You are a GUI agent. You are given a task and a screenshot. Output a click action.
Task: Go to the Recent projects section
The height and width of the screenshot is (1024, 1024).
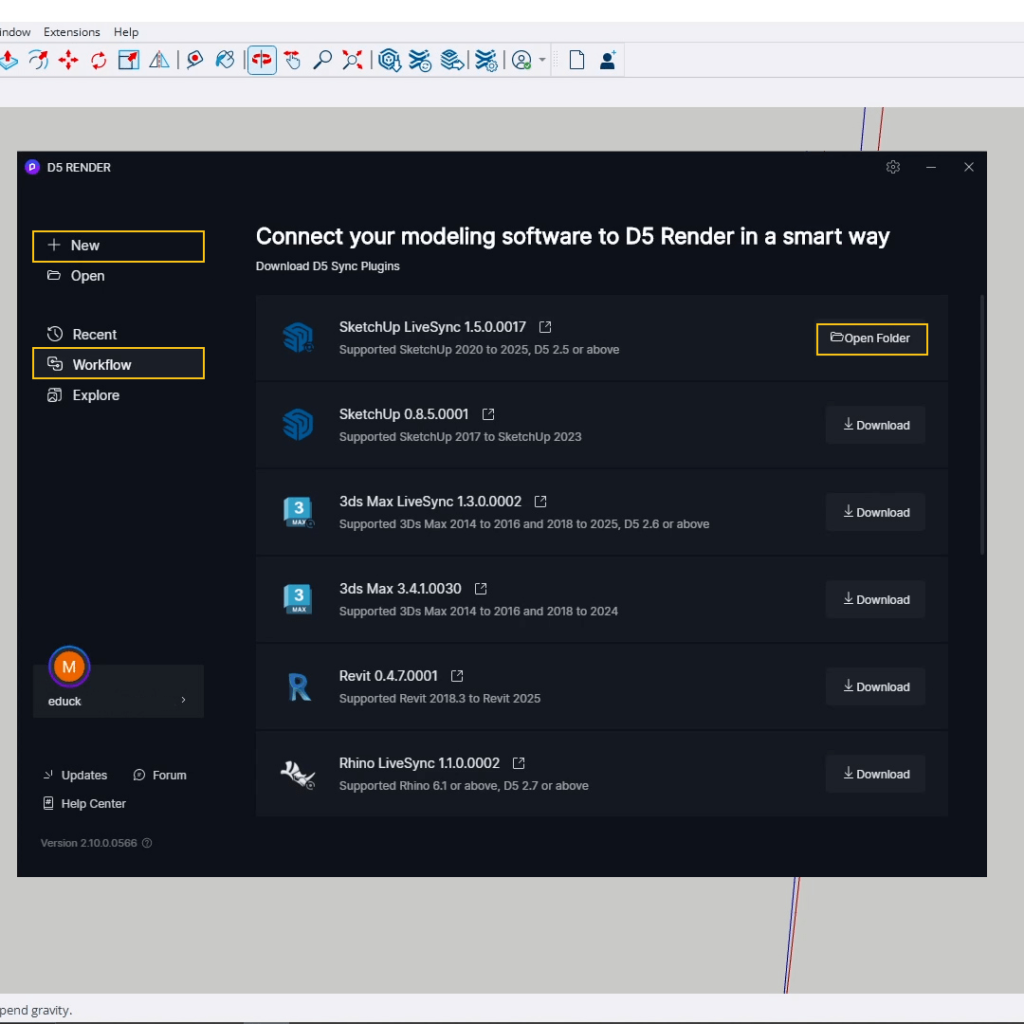click(x=94, y=334)
